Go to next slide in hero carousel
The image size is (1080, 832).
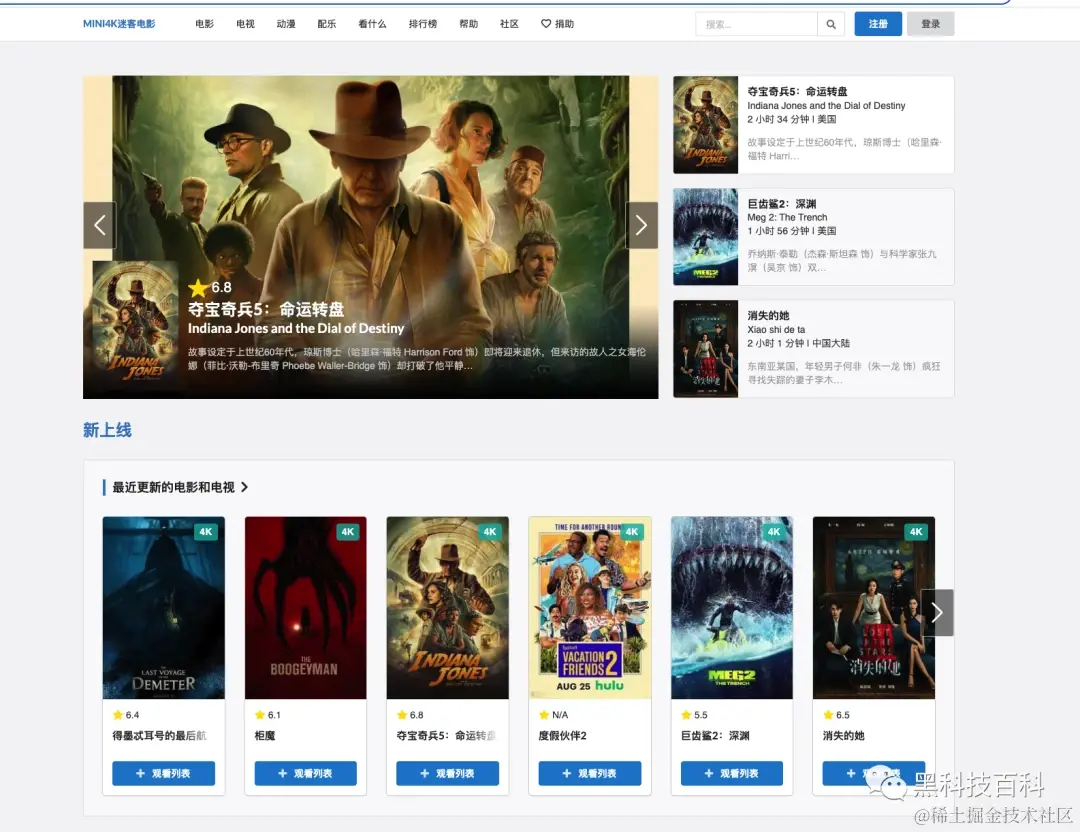click(x=641, y=225)
